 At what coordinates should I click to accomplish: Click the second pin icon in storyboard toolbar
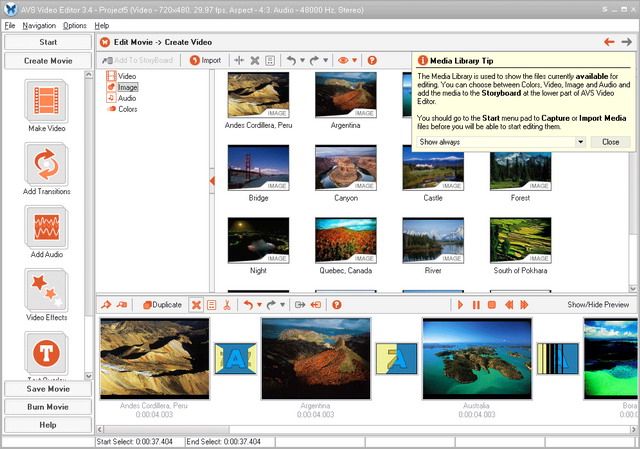[122, 305]
